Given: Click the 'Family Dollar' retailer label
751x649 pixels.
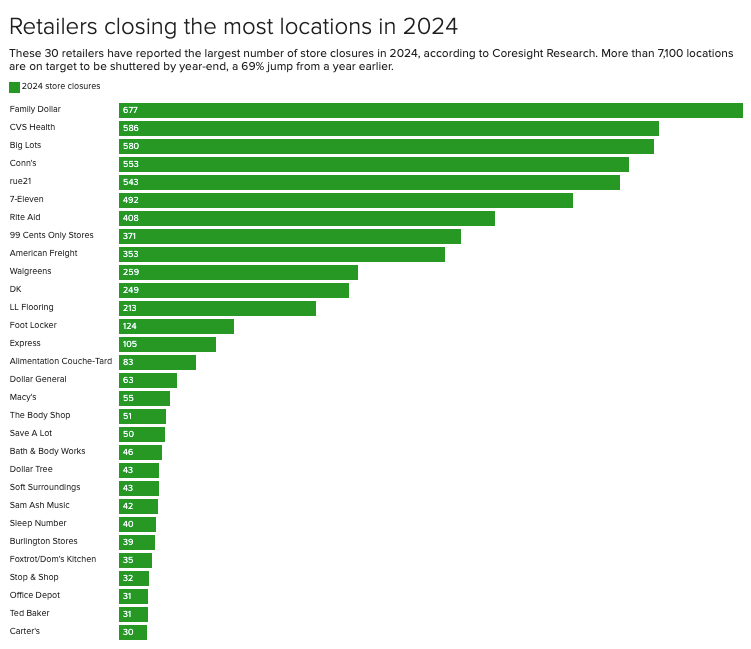Looking at the screenshot, I should (x=35, y=109).
